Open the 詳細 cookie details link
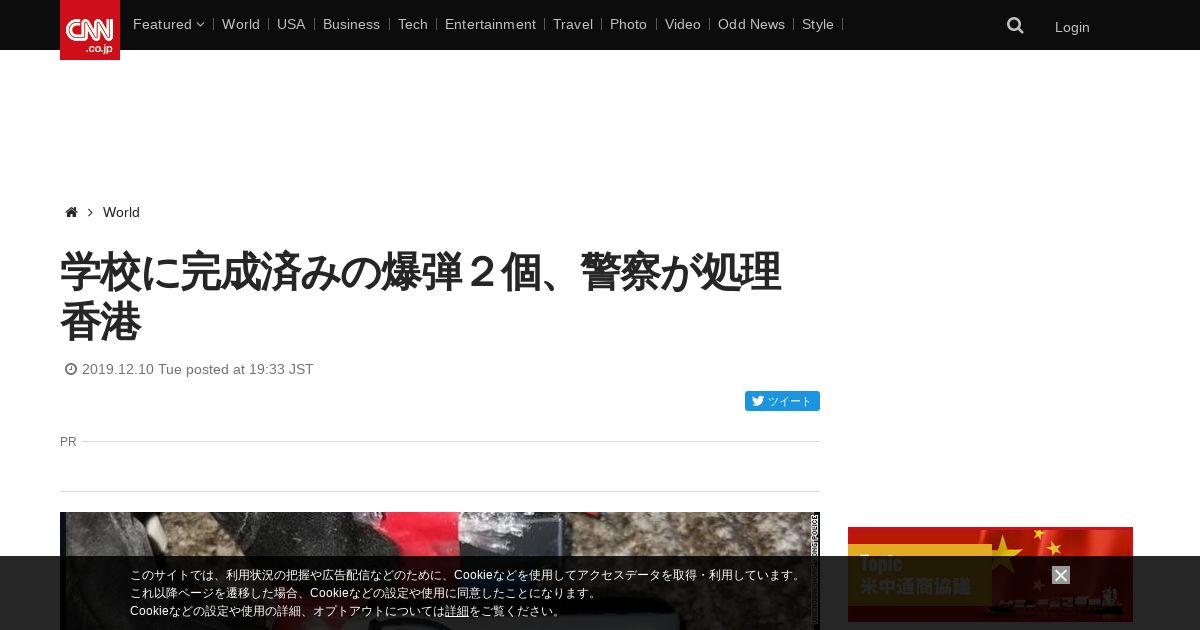This screenshot has height=630, width=1200. 457,611
